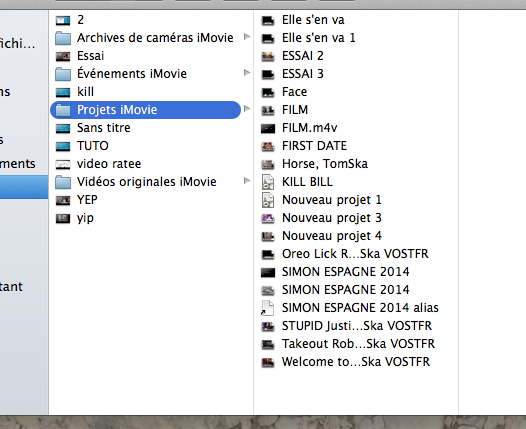Click the Nouveau projet 3 project icon
Image resolution: width=526 pixels, height=429 pixels.
(268, 218)
